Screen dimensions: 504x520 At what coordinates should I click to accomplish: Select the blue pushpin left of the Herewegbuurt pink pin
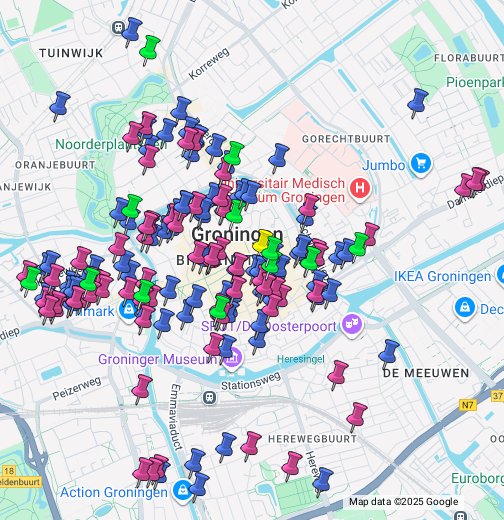click(226, 447)
